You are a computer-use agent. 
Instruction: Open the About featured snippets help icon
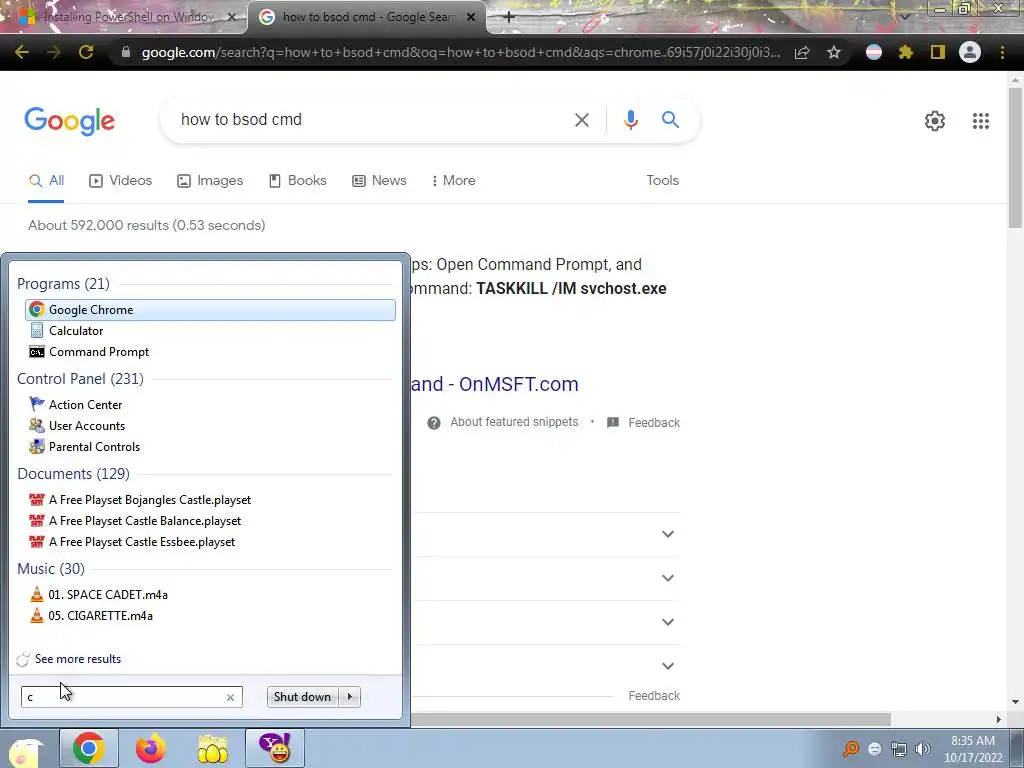pyautogui.click(x=434, y=423)
